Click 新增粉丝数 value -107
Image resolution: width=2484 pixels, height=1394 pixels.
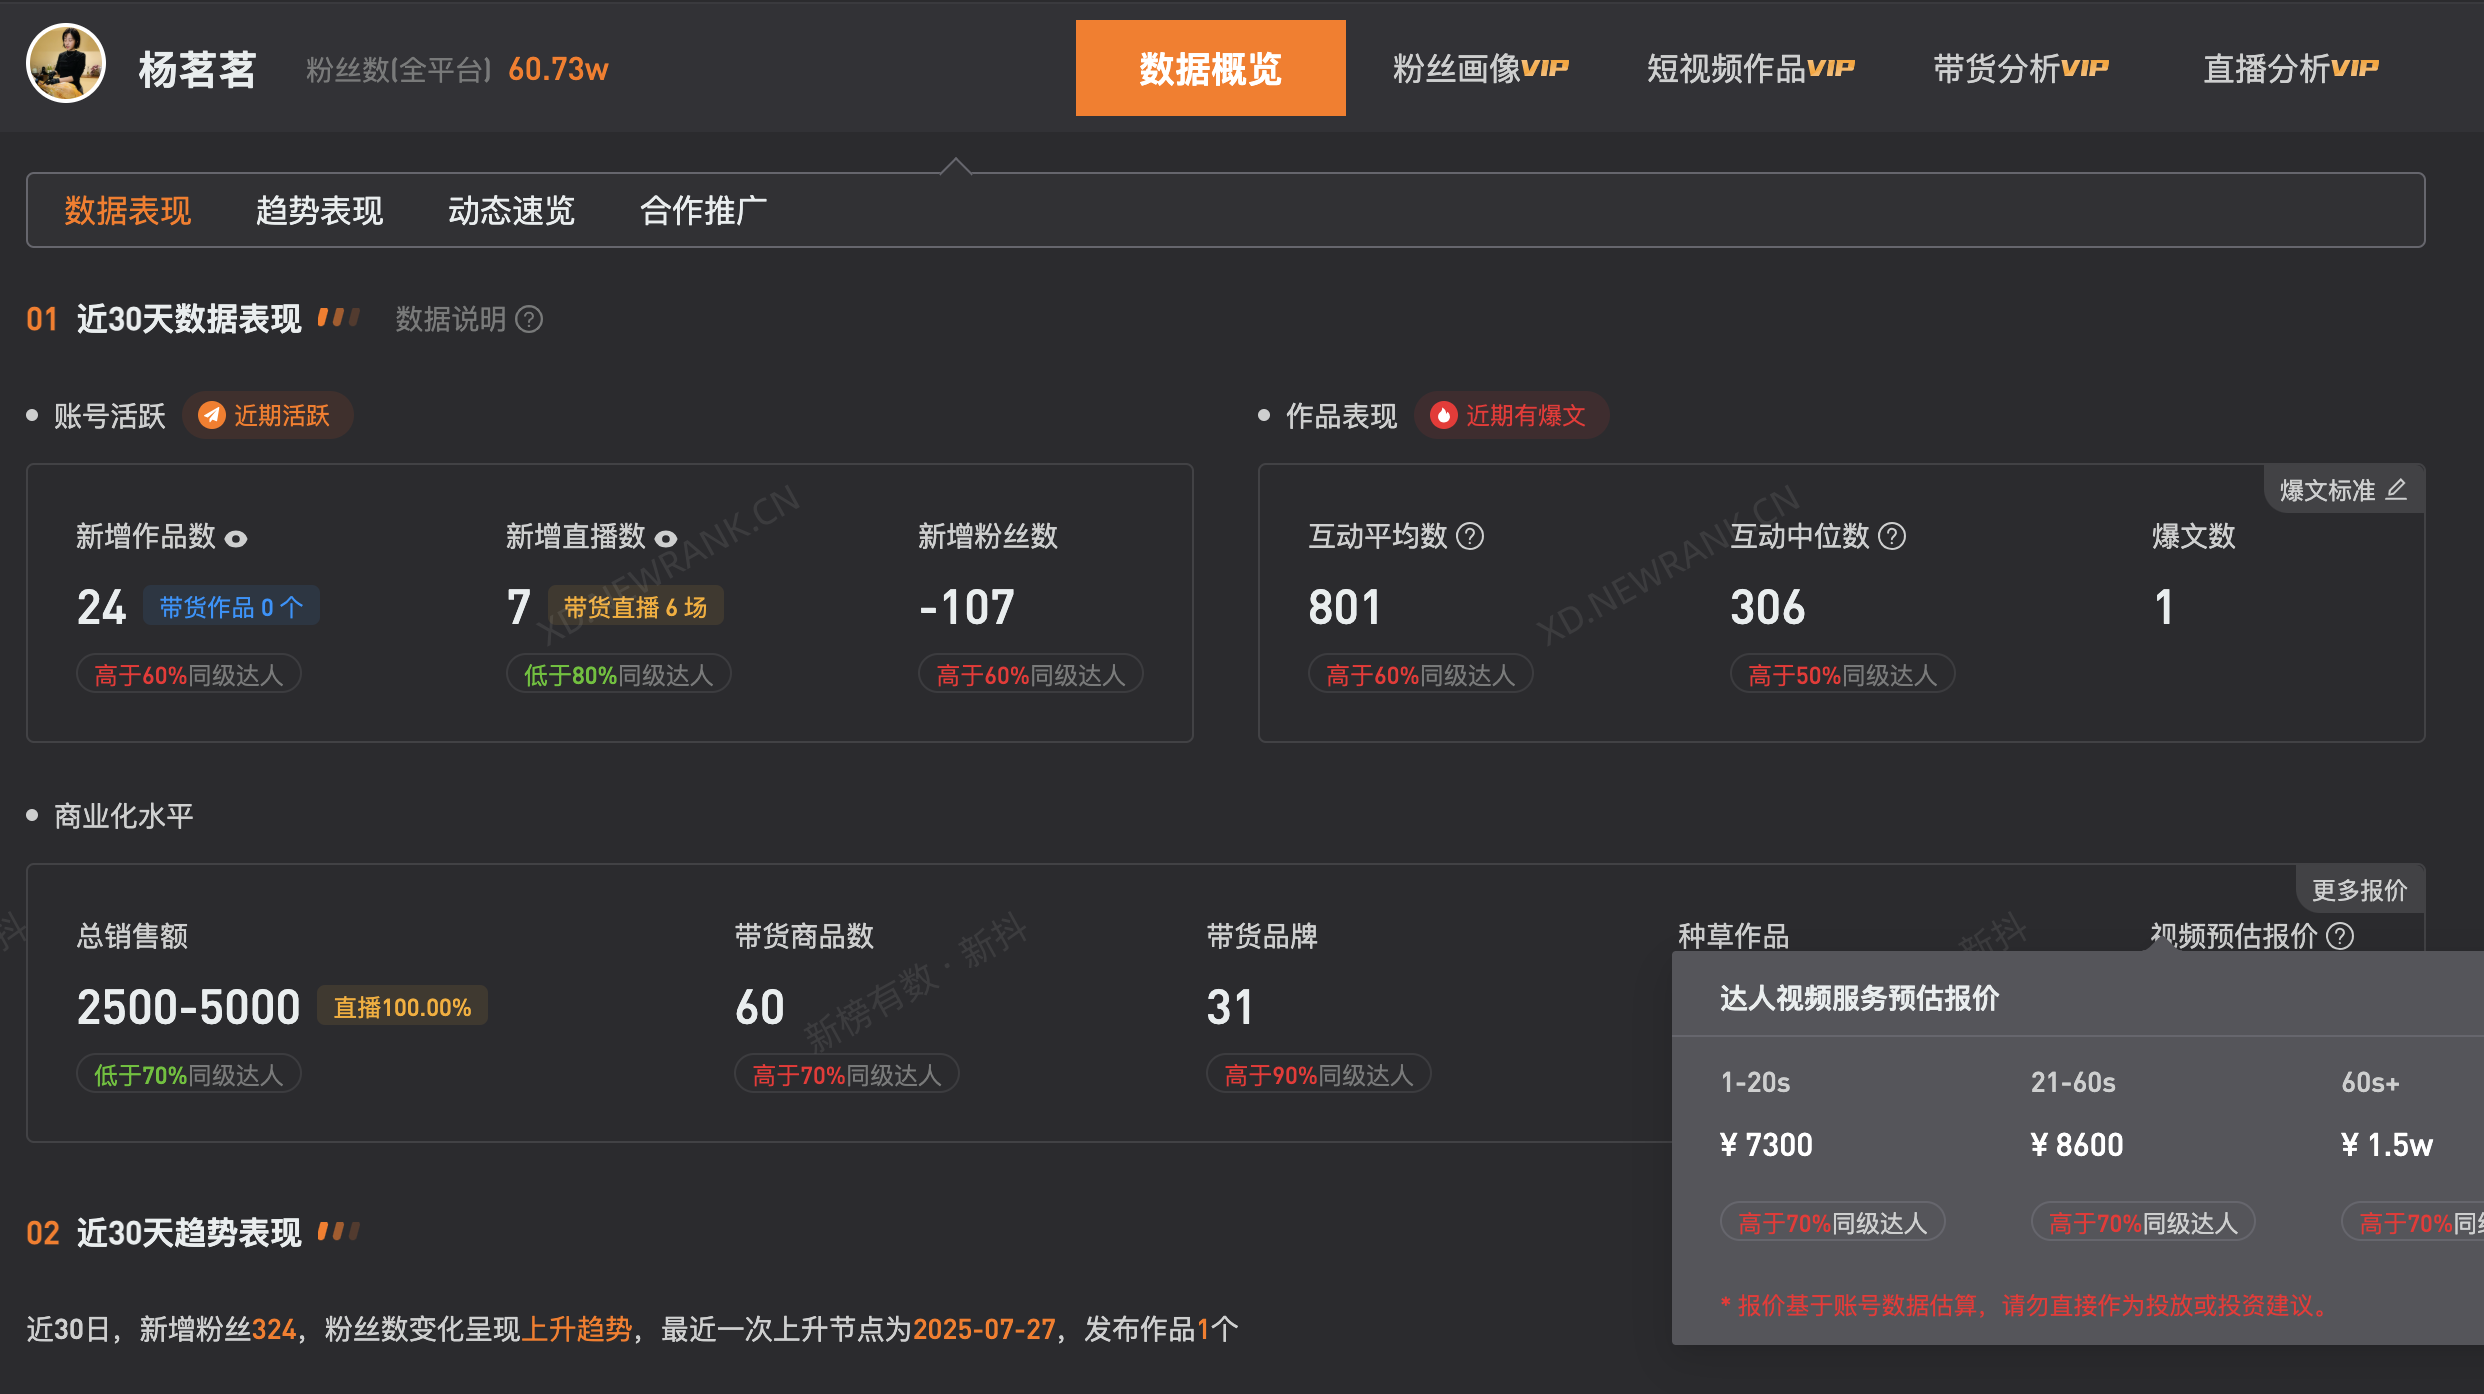pos(967,607)
